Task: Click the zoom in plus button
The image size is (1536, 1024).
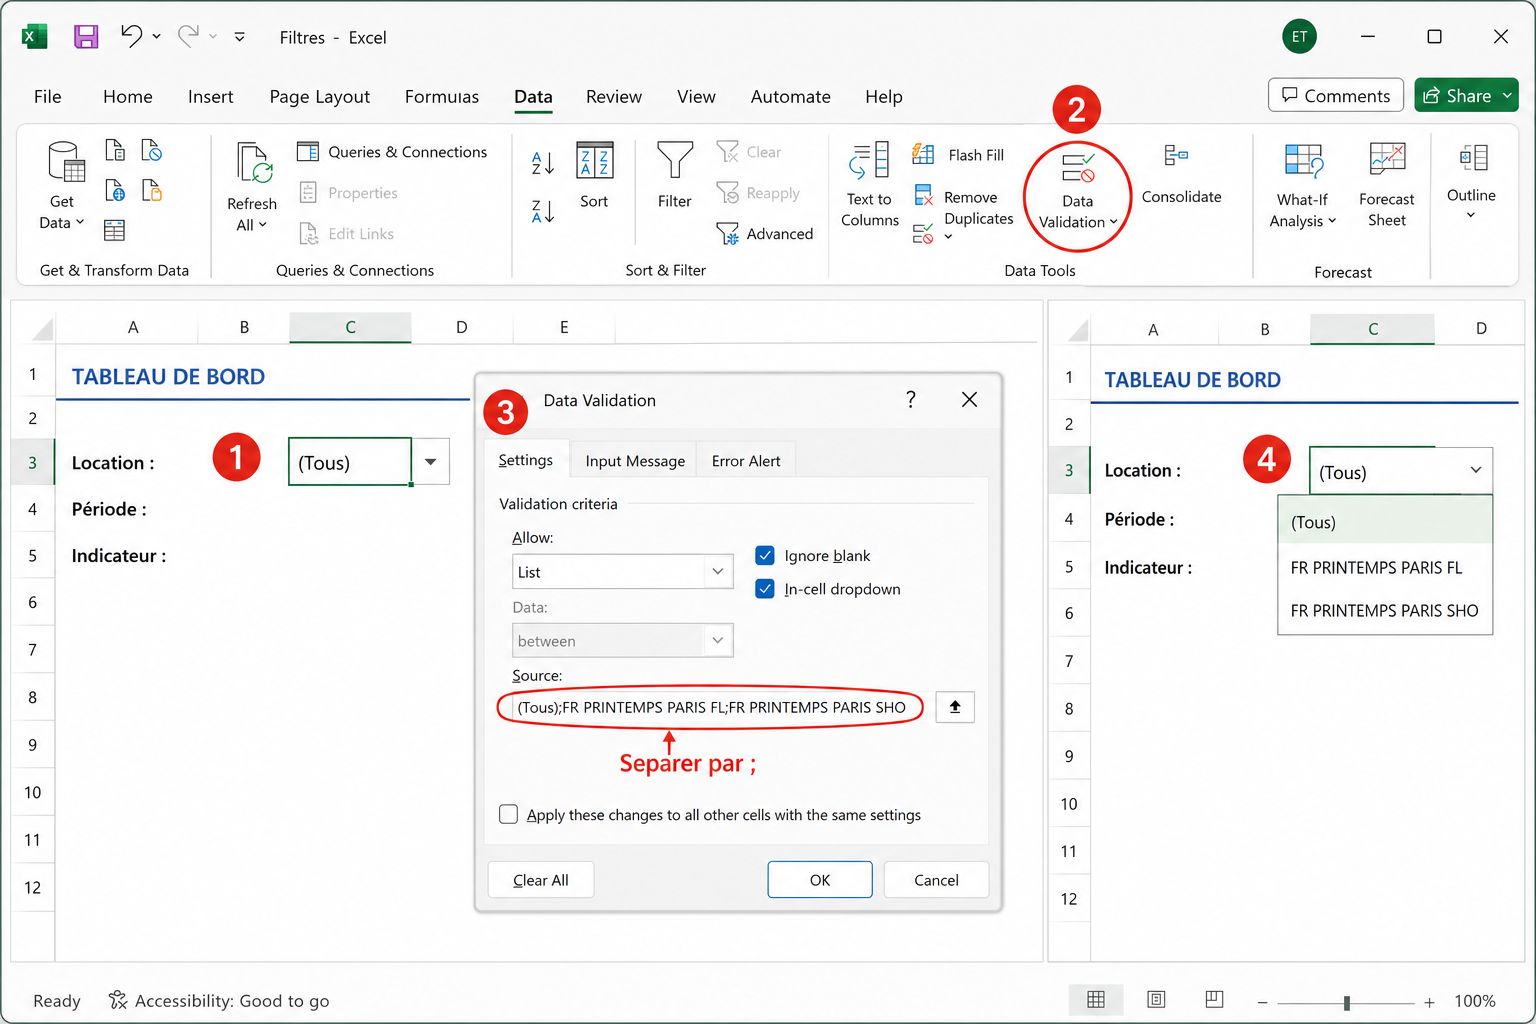Action: point(1429,1002)
